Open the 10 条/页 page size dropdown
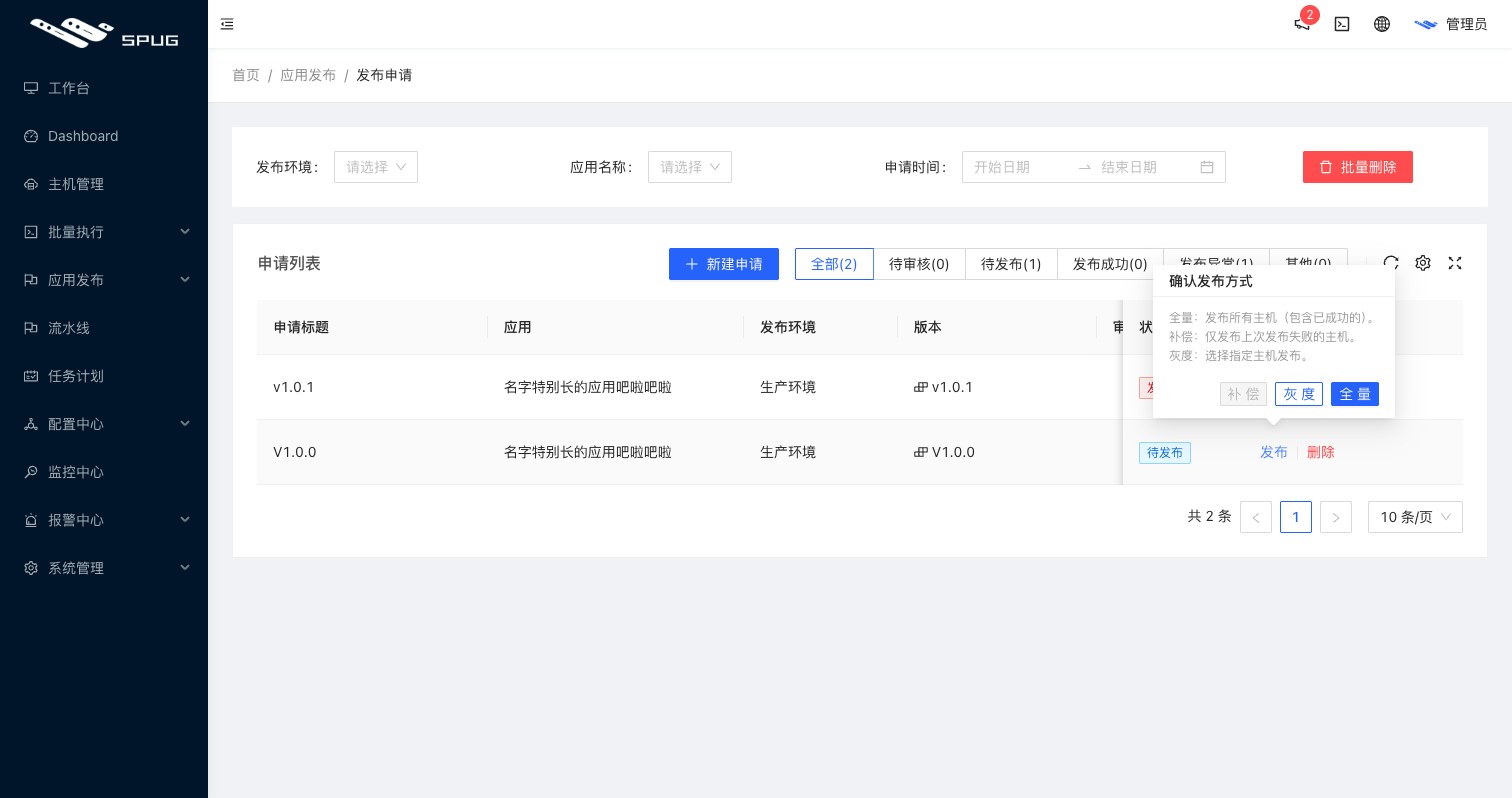The width and height of the screenshot is (1512, 798). (x=1415, y=517)
